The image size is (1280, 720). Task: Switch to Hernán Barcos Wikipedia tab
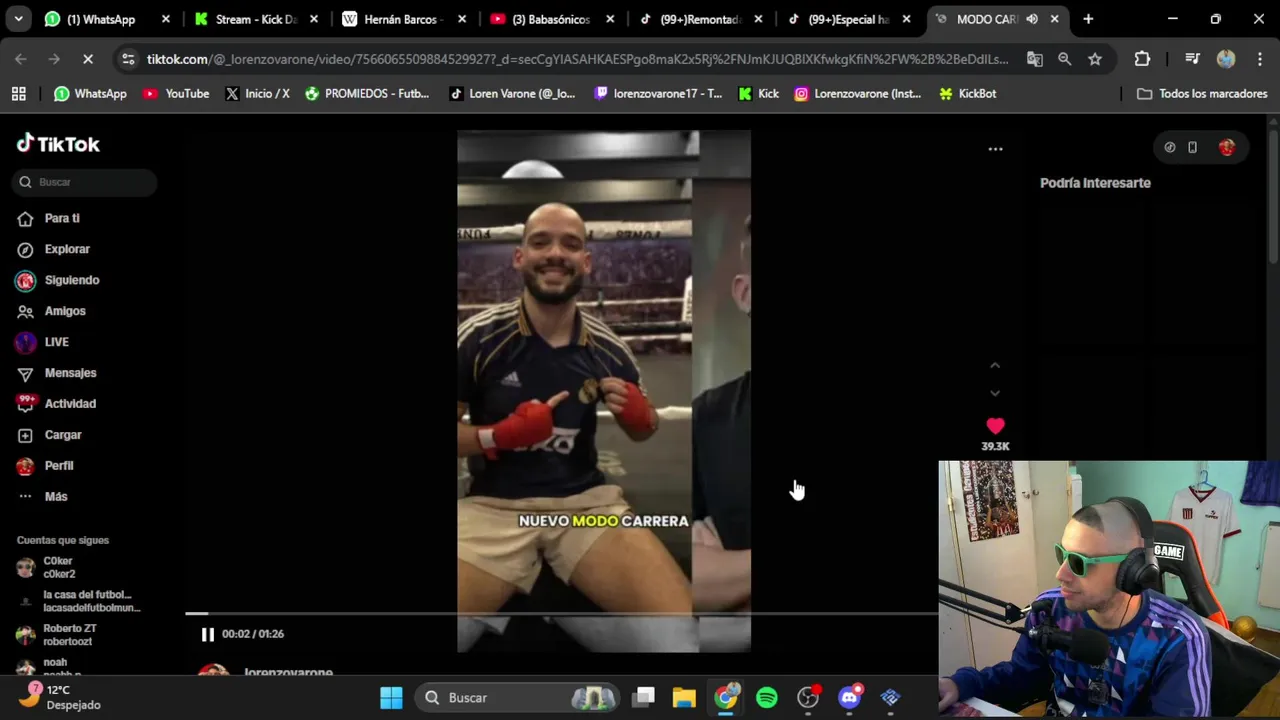click(x=402, y=19)
